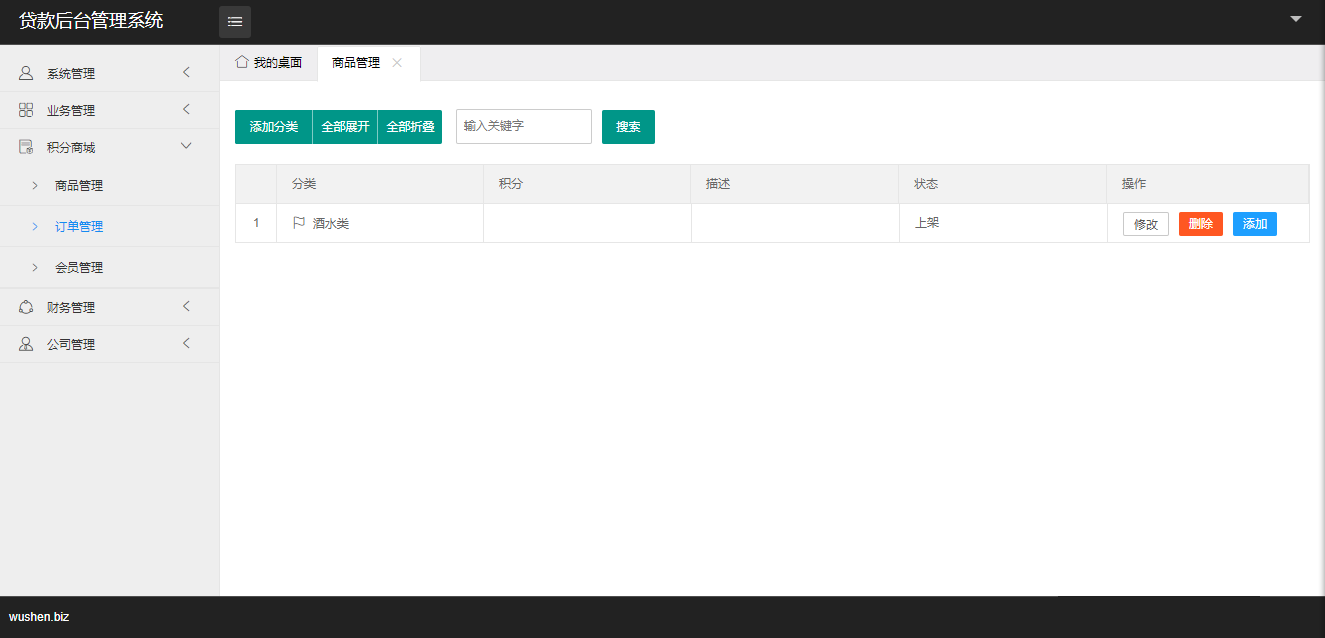Click the 添加分类 button

click(274, 127)
